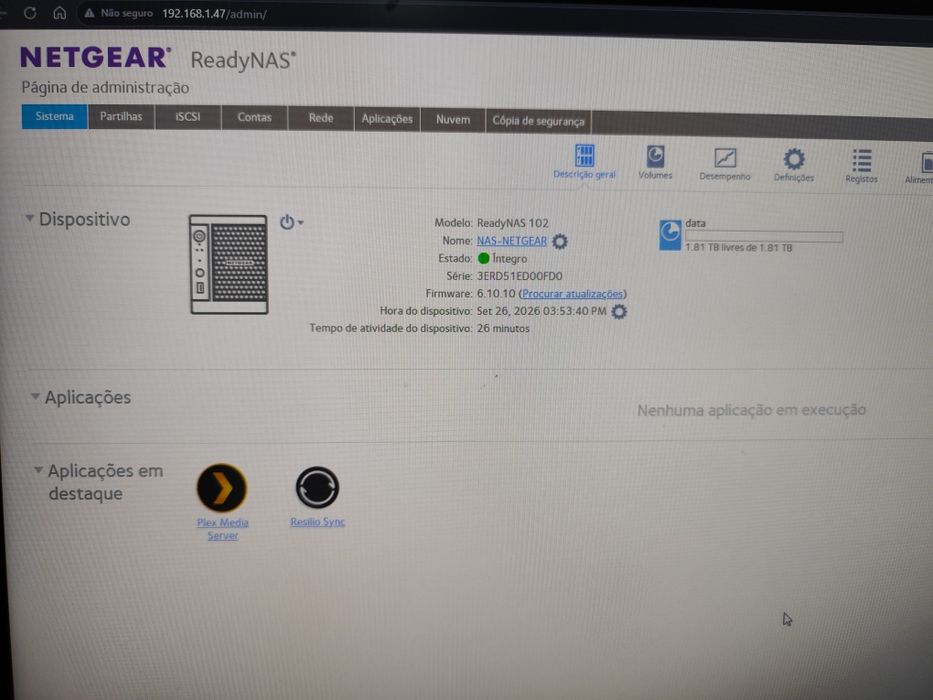The width and height of the screenshot is (933, 700).
Task: Click the Íntegro status text
Action: pyautogui.click(x=509, y=258)
